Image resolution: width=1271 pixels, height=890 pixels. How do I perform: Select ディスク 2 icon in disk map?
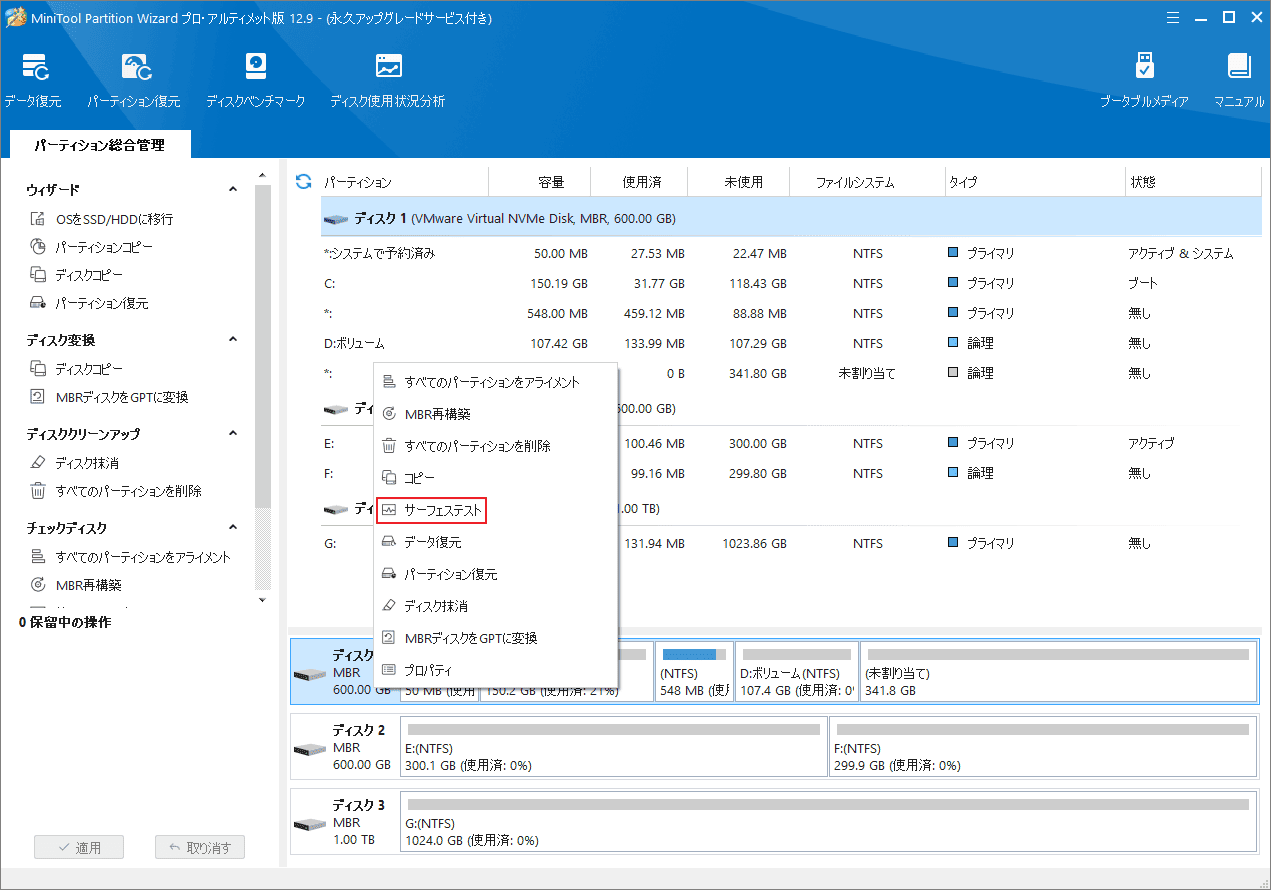(310, 747)
